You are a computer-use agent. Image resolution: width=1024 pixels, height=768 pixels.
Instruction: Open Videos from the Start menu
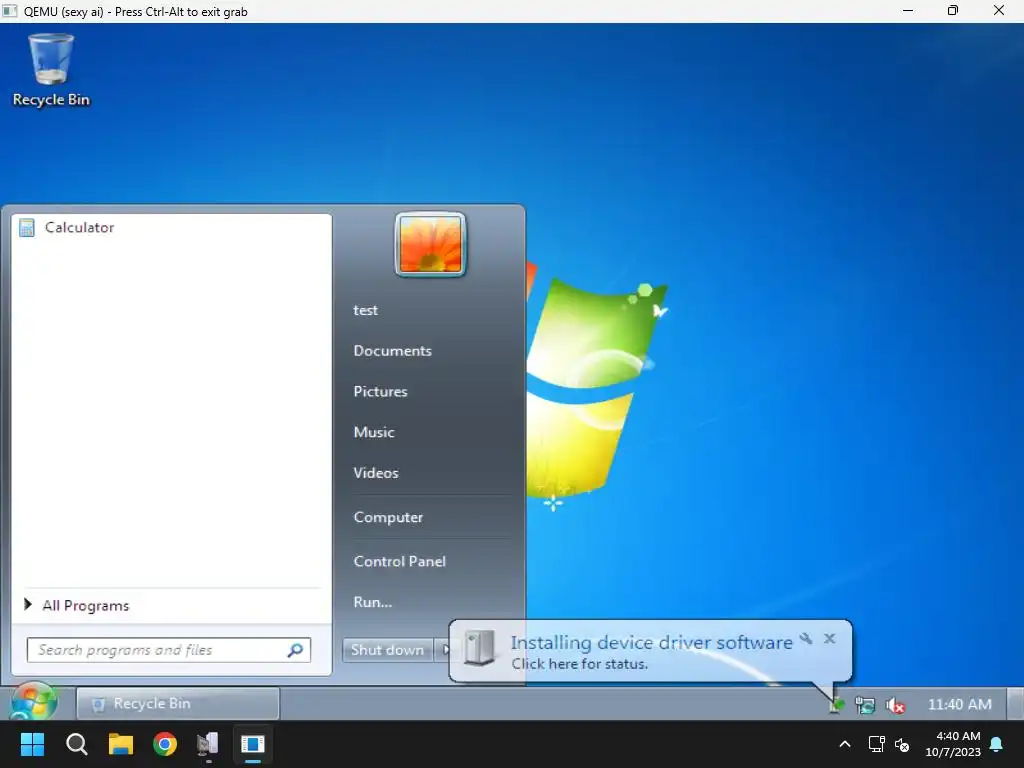coord(376,473)
